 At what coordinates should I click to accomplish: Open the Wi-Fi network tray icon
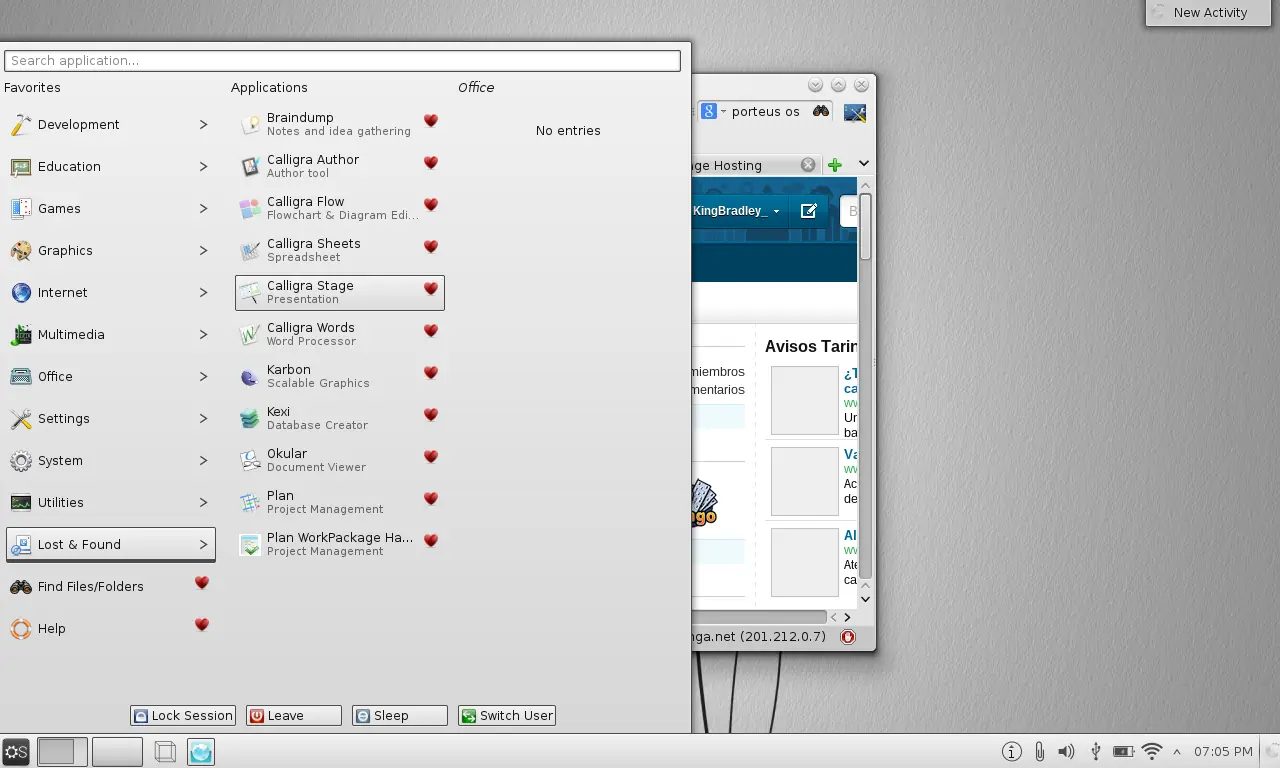tap(1152, 751)
